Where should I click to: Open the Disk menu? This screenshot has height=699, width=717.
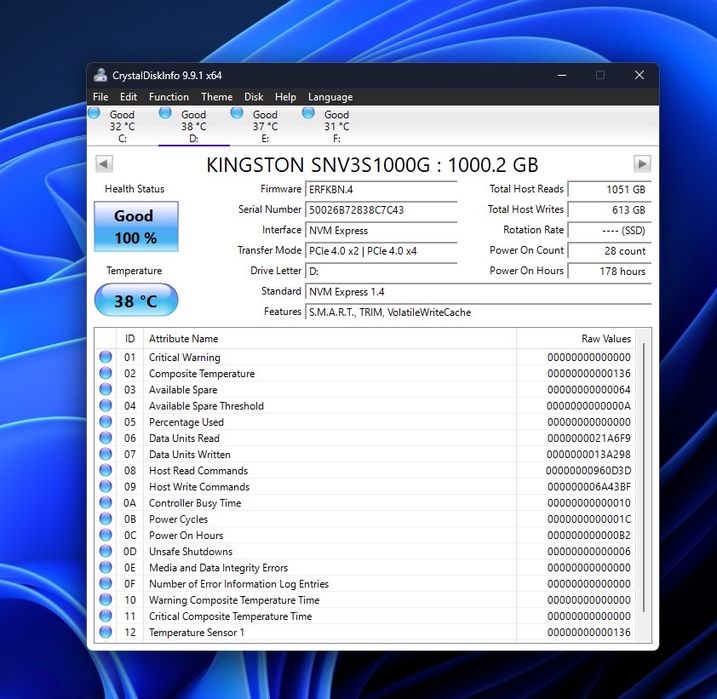tap(253, 97)
